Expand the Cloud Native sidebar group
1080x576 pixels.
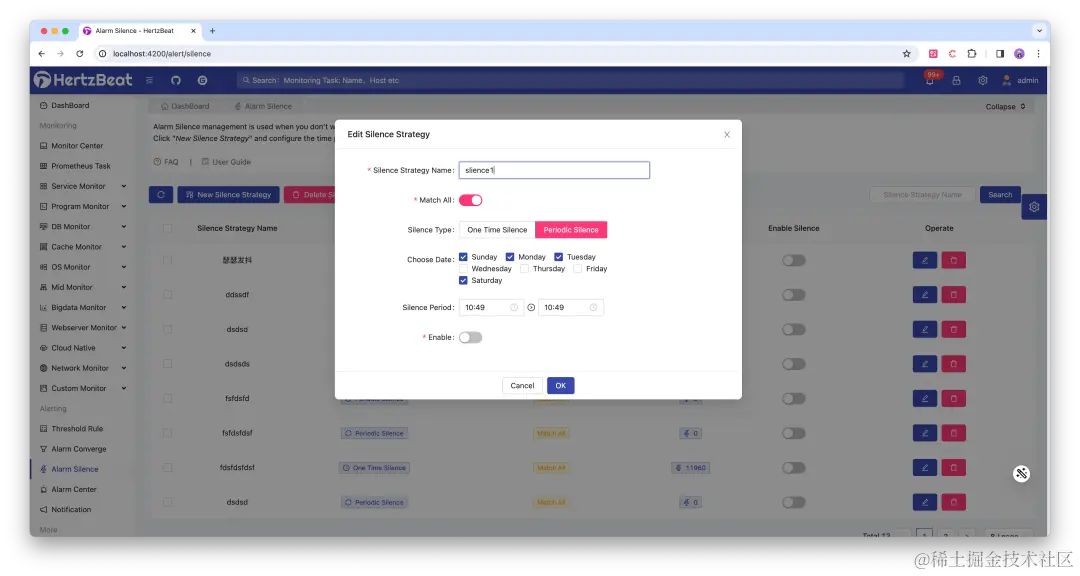click(x=83, y=348)
